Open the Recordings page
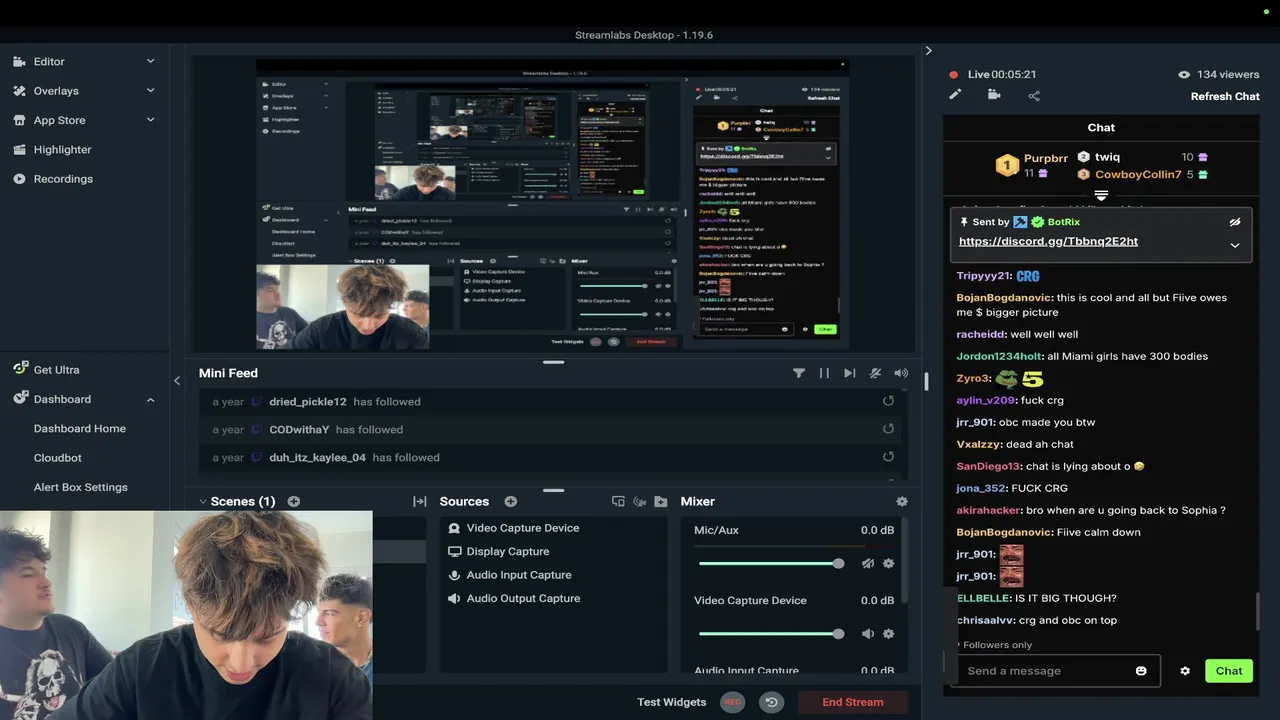The image size is (1280, 720). (63, 179)
